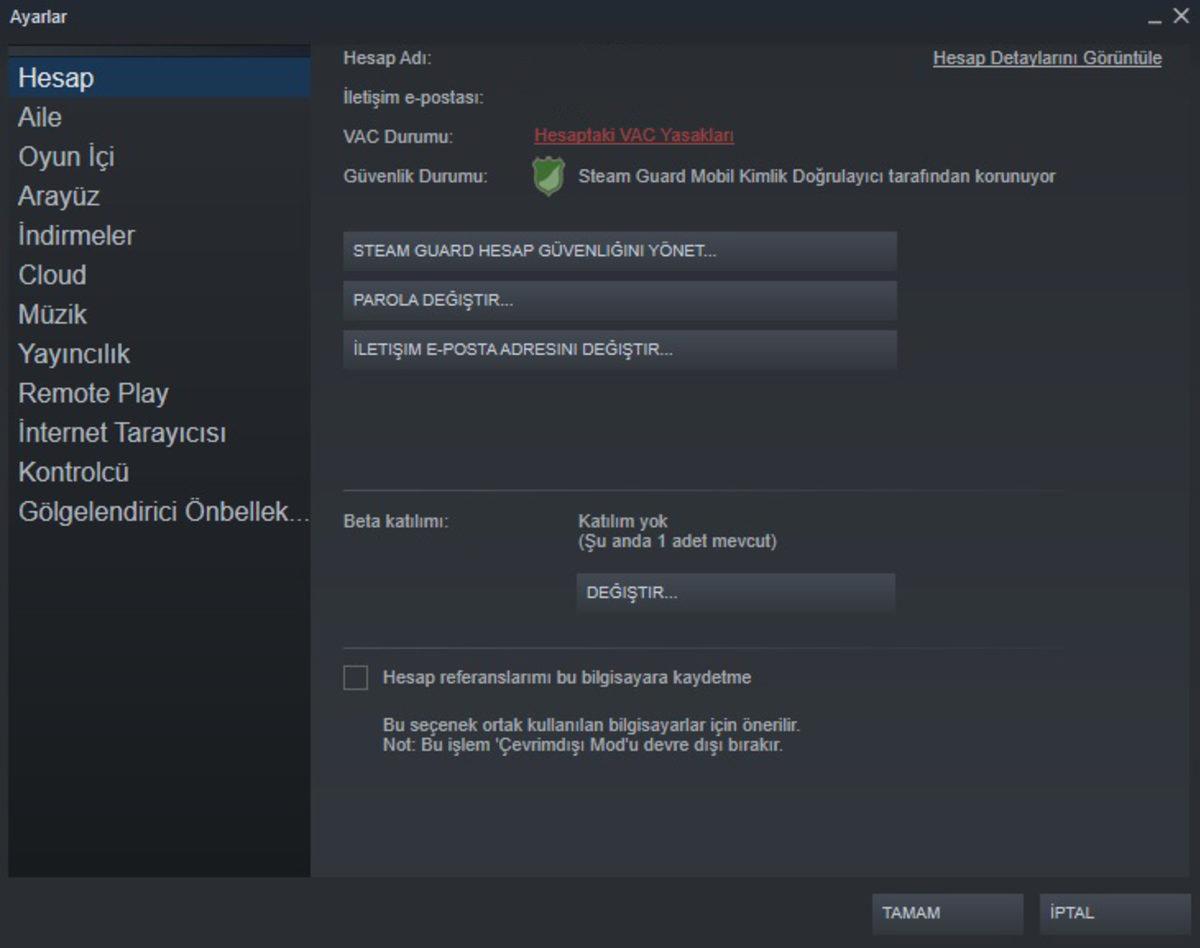Image resolution: width=1200 pixels, height=948 pixels.
Task: Select İndirmeler in the sidebar
Action: pos(75,235)
